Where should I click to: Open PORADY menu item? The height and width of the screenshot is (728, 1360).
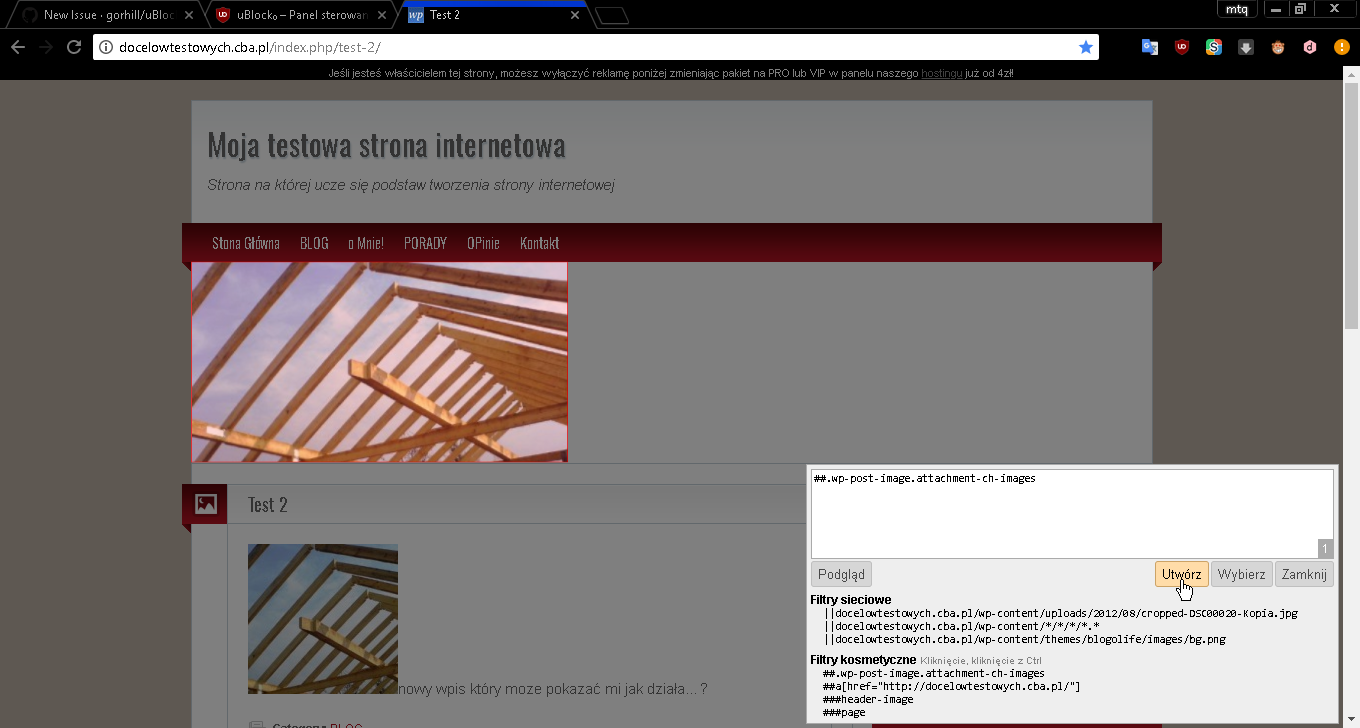click(425, 243)
